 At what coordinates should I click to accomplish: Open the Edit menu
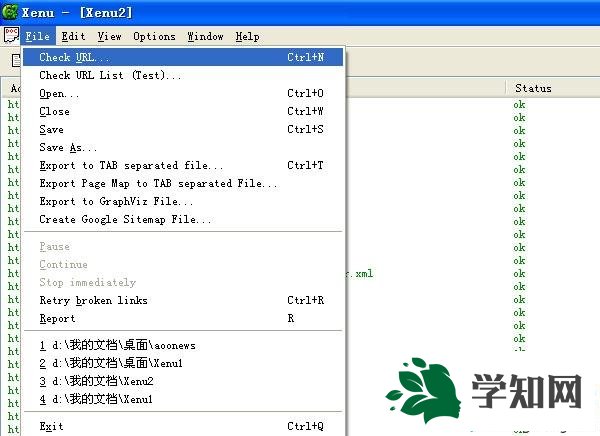(73, 36)
